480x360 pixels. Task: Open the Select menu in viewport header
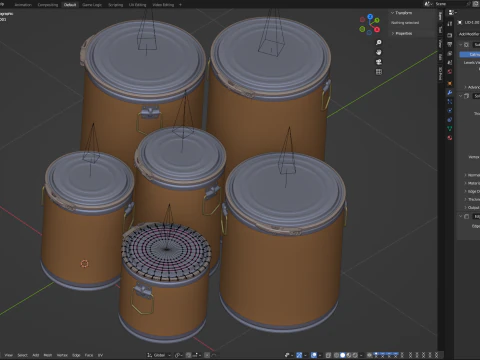click(x=22, y=355)
